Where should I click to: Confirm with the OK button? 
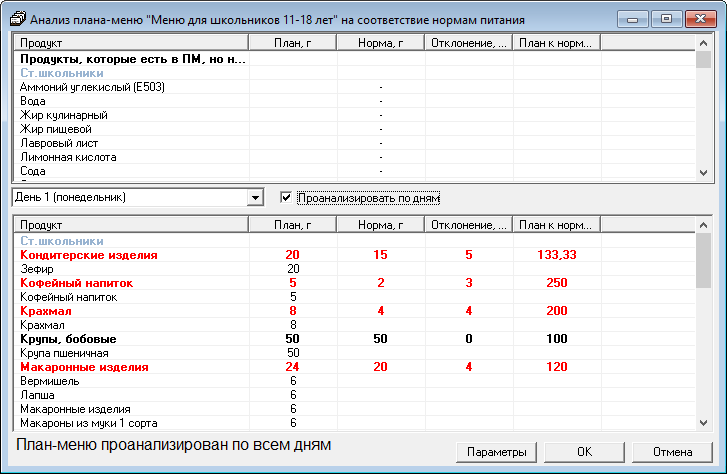[x=585, y=452]
